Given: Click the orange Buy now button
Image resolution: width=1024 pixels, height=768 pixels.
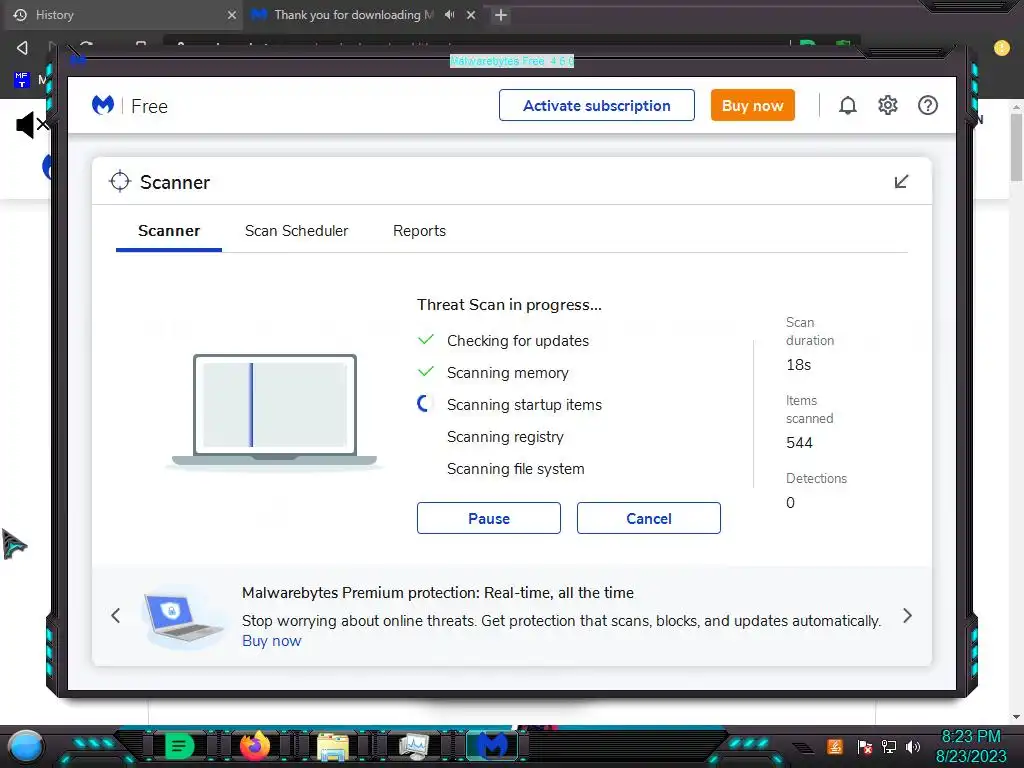Looking at the screenshot, I should (752, 105).
